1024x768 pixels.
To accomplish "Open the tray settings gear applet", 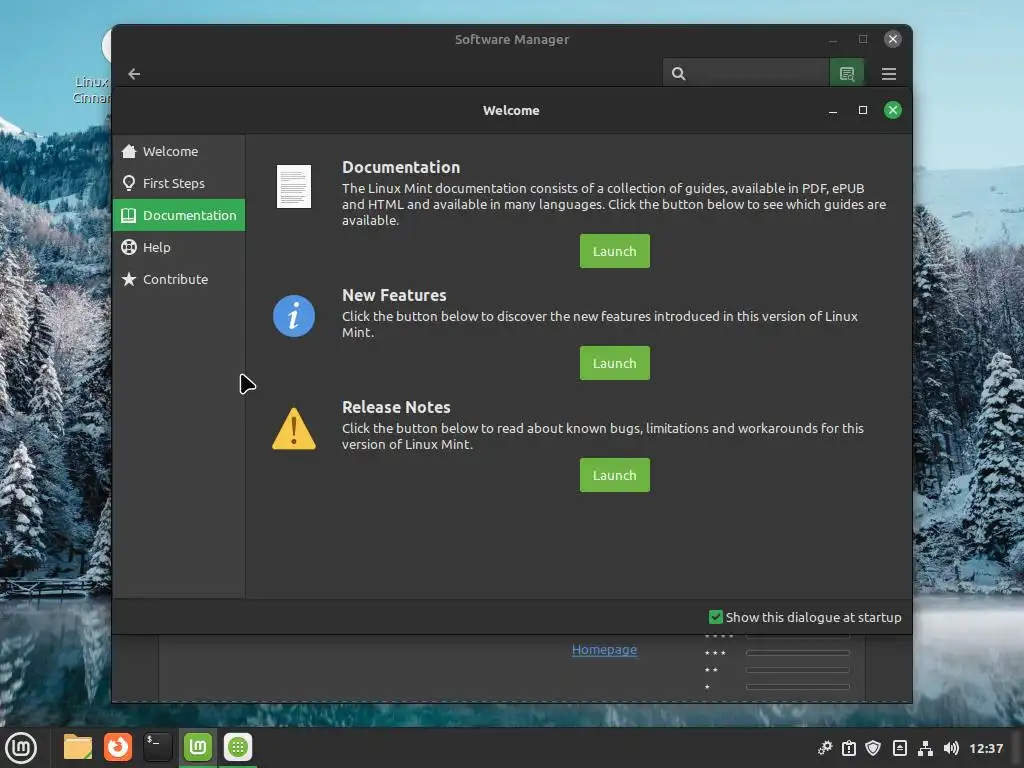I will pyautogui.click(x=825, y=748).
